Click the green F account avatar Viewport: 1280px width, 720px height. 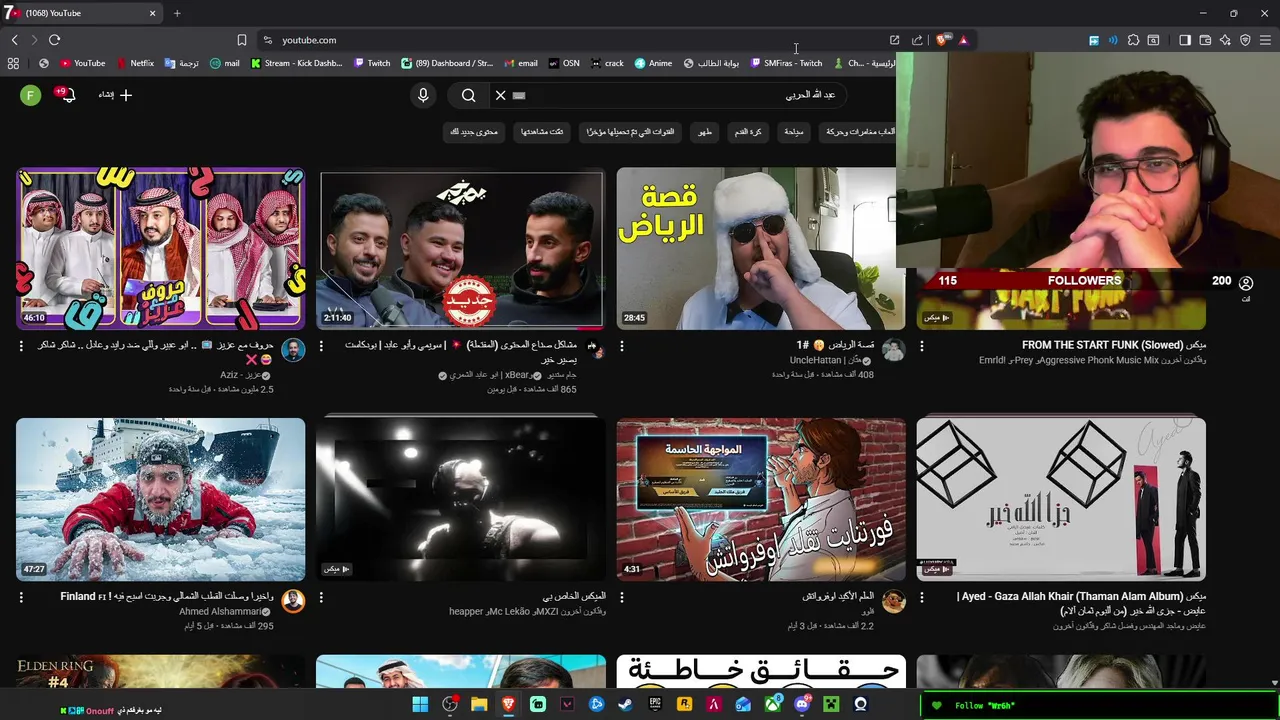point(31,95)
